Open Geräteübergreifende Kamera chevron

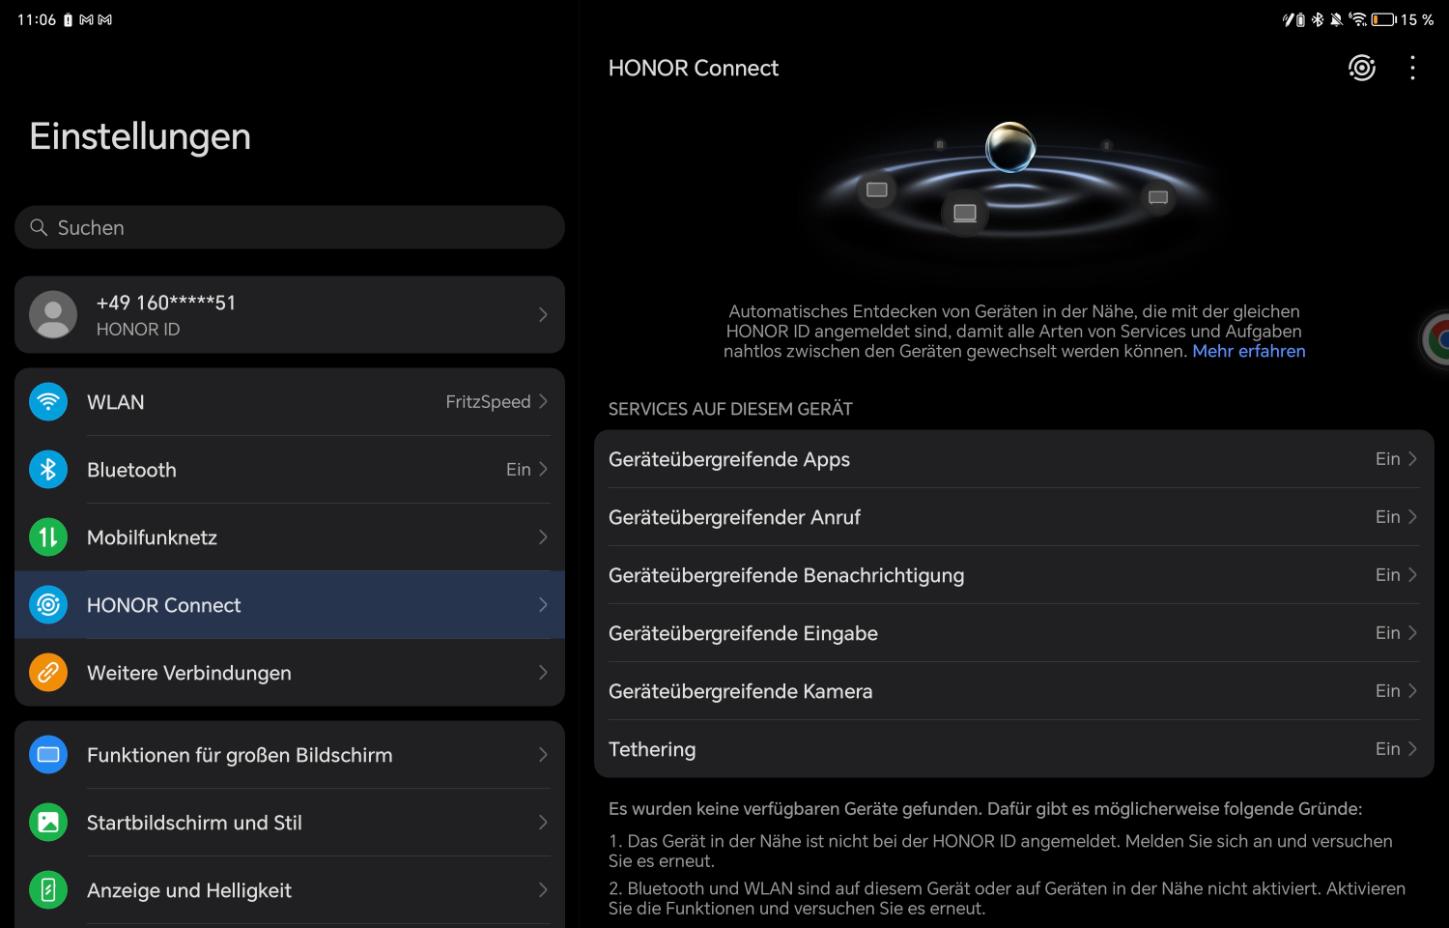point(1412,691)
